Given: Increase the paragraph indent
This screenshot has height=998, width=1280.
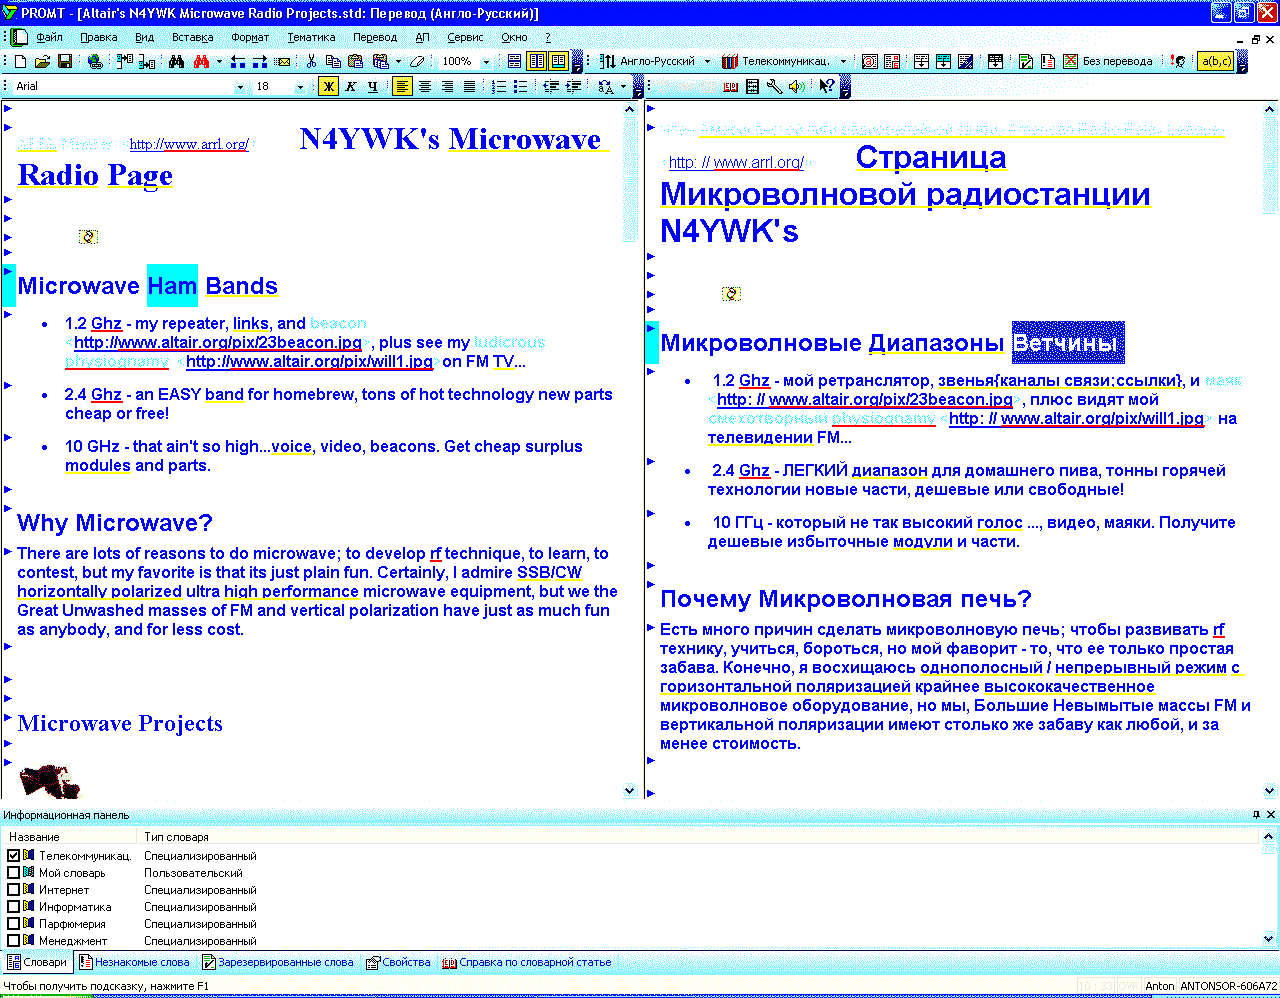Looking at the screenshot, I should coord(574,86).
